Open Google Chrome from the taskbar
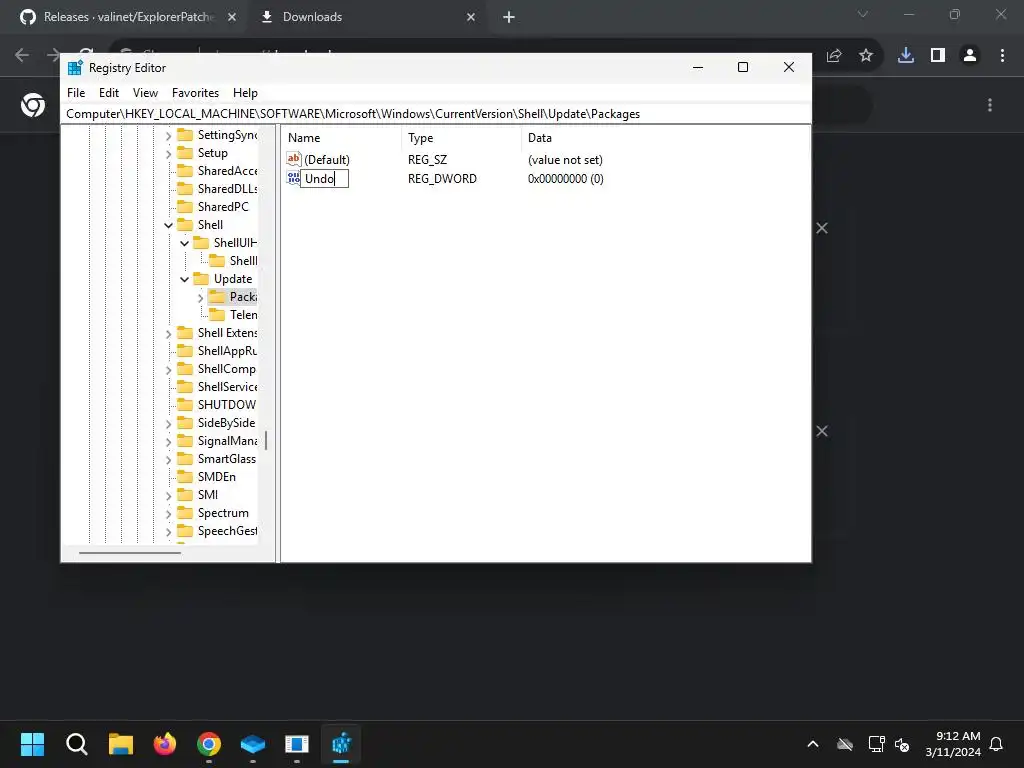Image resolution: width=1024 pixels, height=768 pixels. point(209,744)
